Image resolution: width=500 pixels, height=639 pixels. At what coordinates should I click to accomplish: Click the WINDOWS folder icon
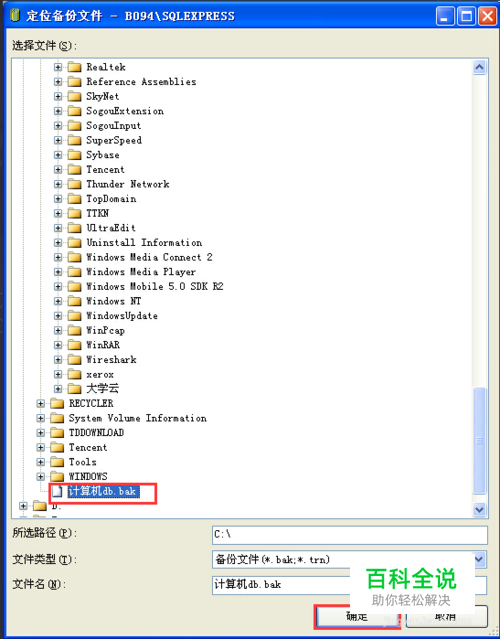[x=57, y=476]
